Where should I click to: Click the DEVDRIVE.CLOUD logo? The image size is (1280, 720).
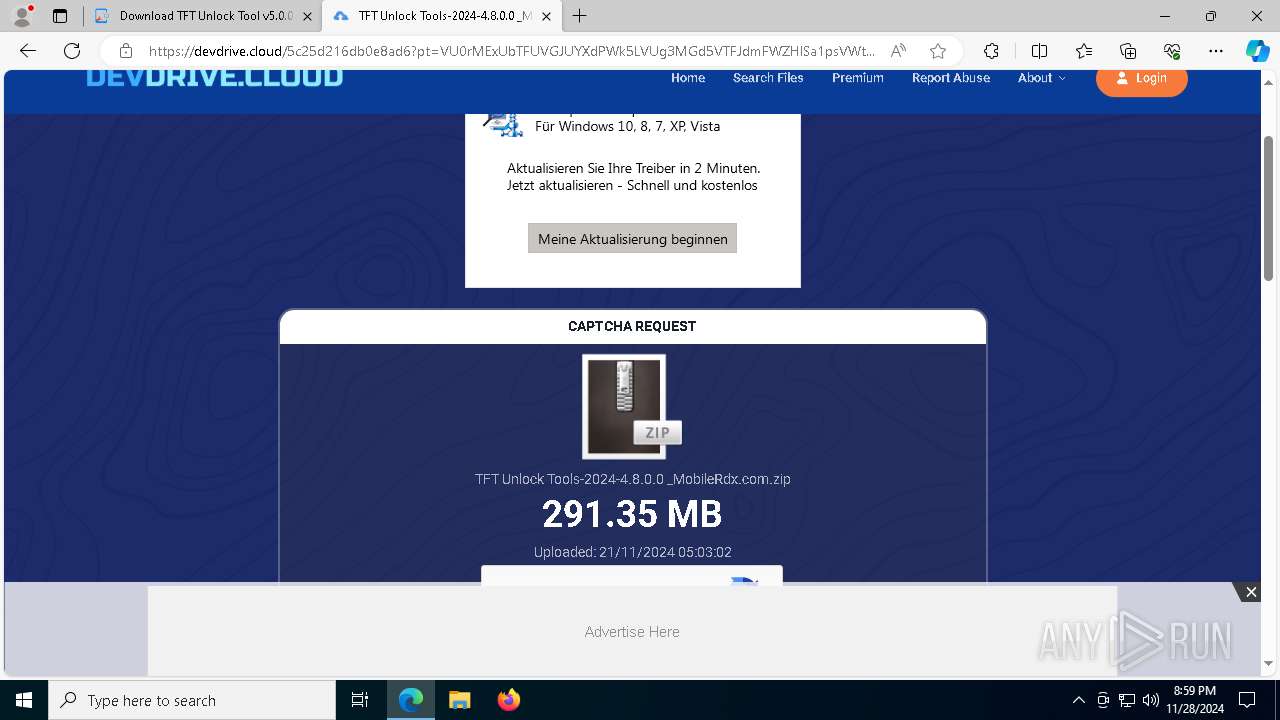(x=214, y=78)
